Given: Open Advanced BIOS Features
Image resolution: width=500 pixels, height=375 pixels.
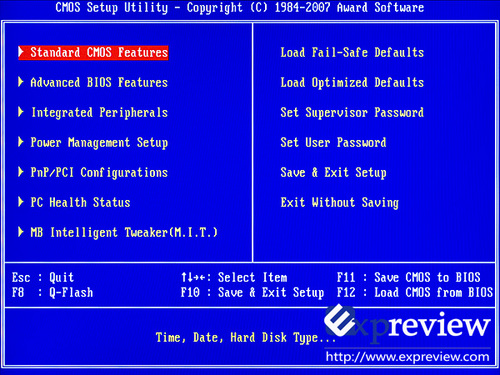Looking at the screenshot, I should (99, 82).
